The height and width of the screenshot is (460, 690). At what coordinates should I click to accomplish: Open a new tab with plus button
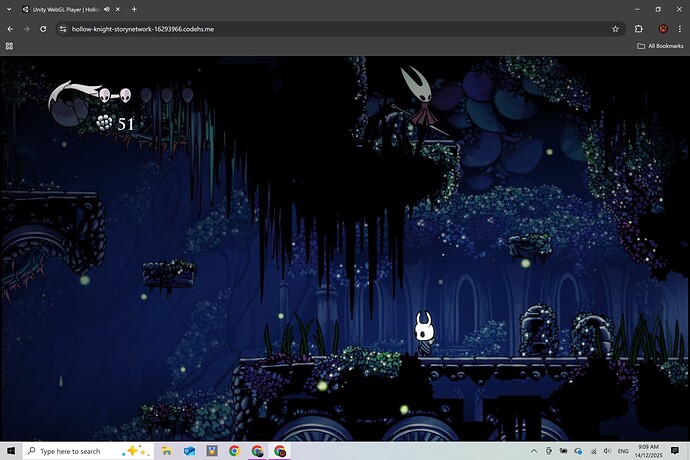[134, 9]
